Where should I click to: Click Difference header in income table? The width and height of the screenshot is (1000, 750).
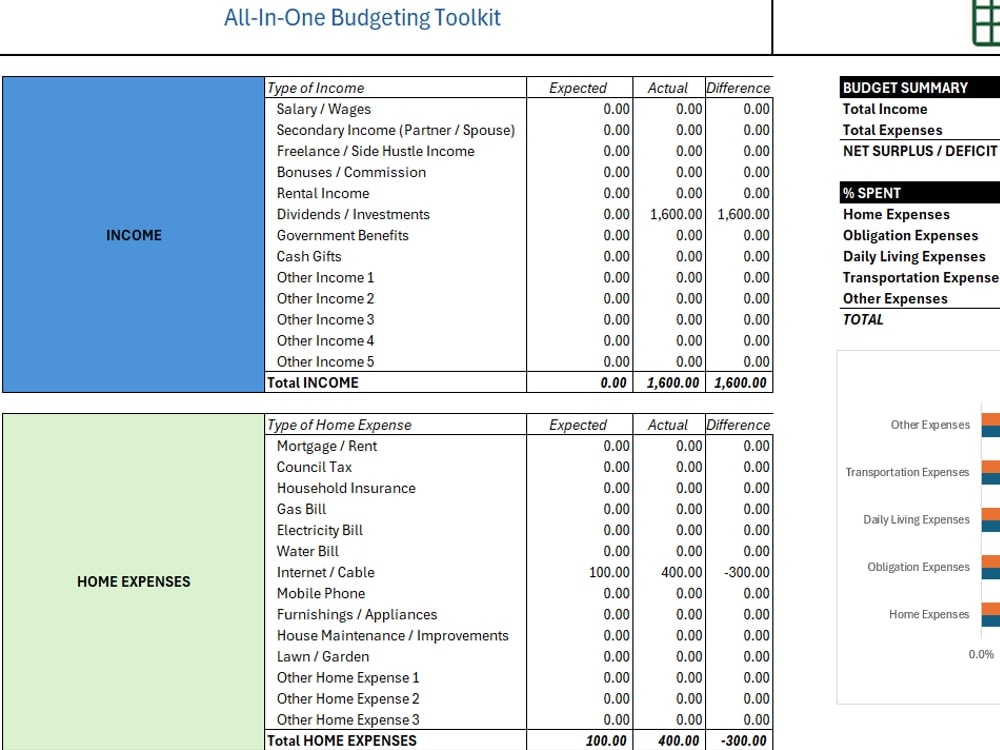(x=738, y=88)
